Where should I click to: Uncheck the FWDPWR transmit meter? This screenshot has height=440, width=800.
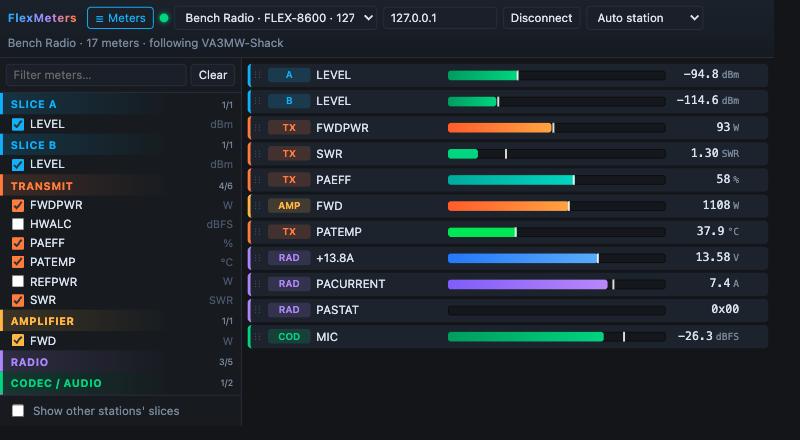coord(18,205)
